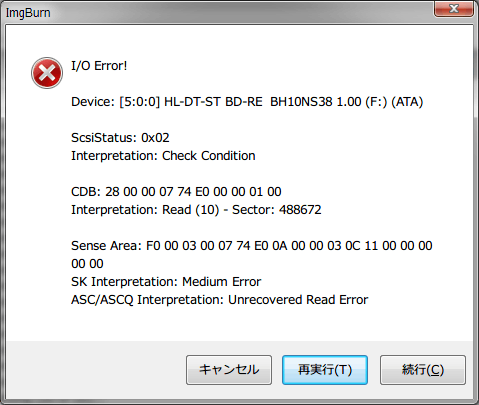Click the red error X icon
The width and height of the screenshot is (479, 405).
47,73
